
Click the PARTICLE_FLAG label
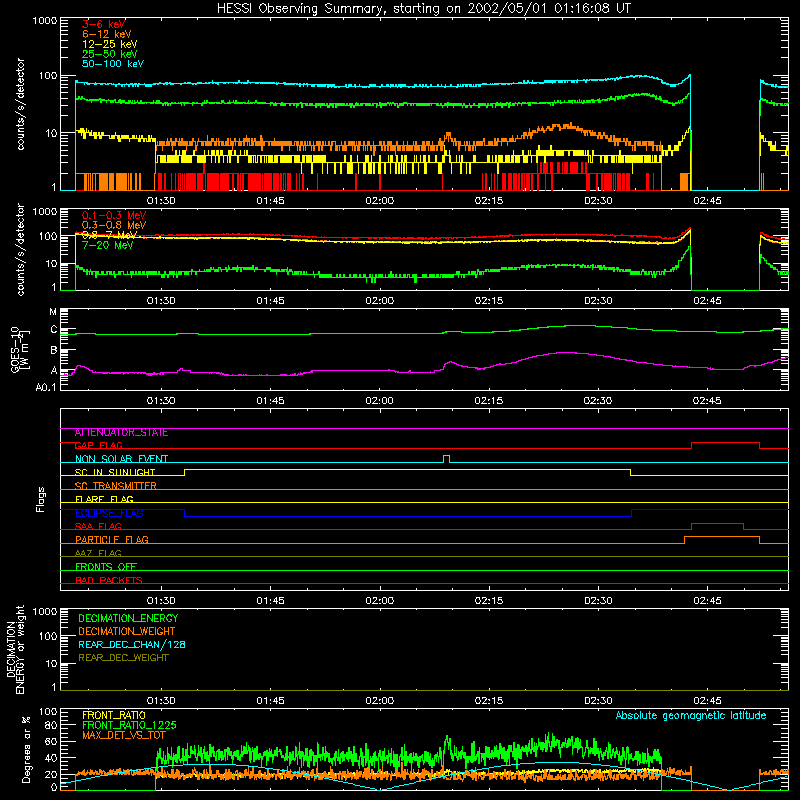tap(112, 540)
